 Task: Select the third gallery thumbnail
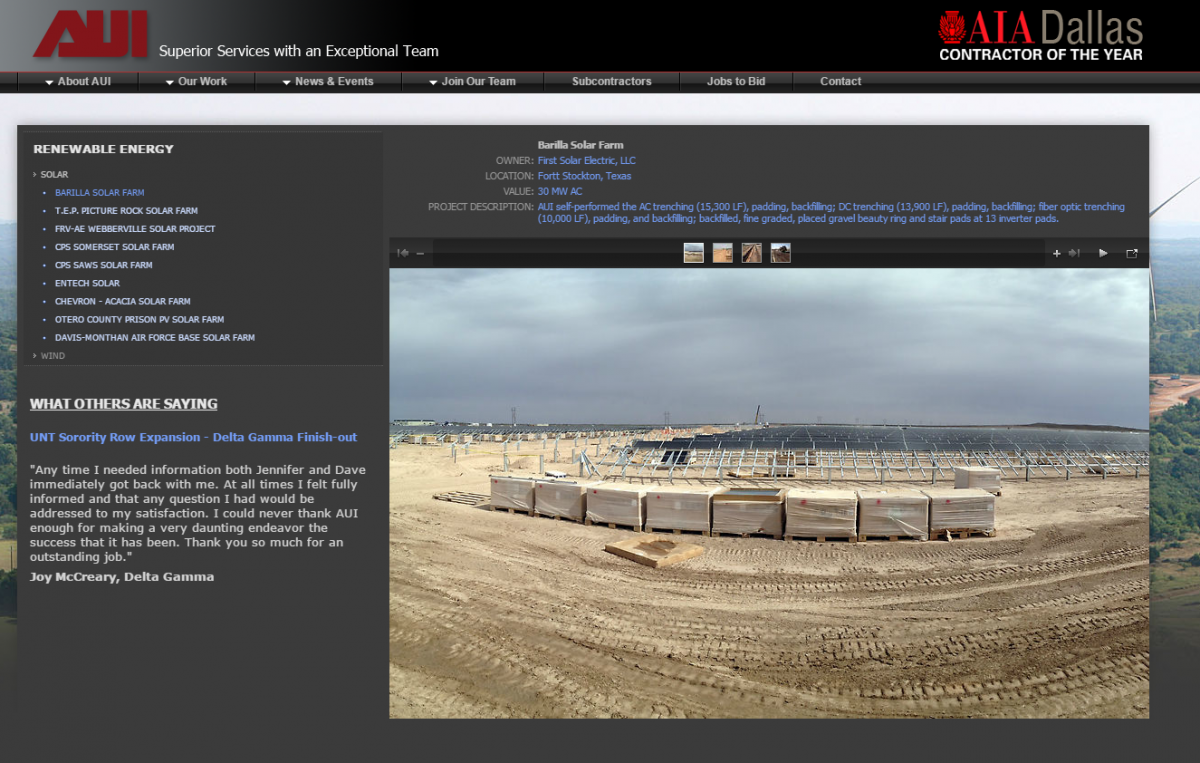[751, 253]
